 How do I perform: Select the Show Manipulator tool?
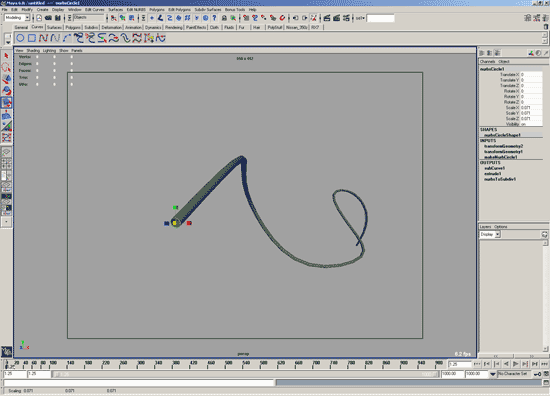pyautogui.click(x=6, y=126)
